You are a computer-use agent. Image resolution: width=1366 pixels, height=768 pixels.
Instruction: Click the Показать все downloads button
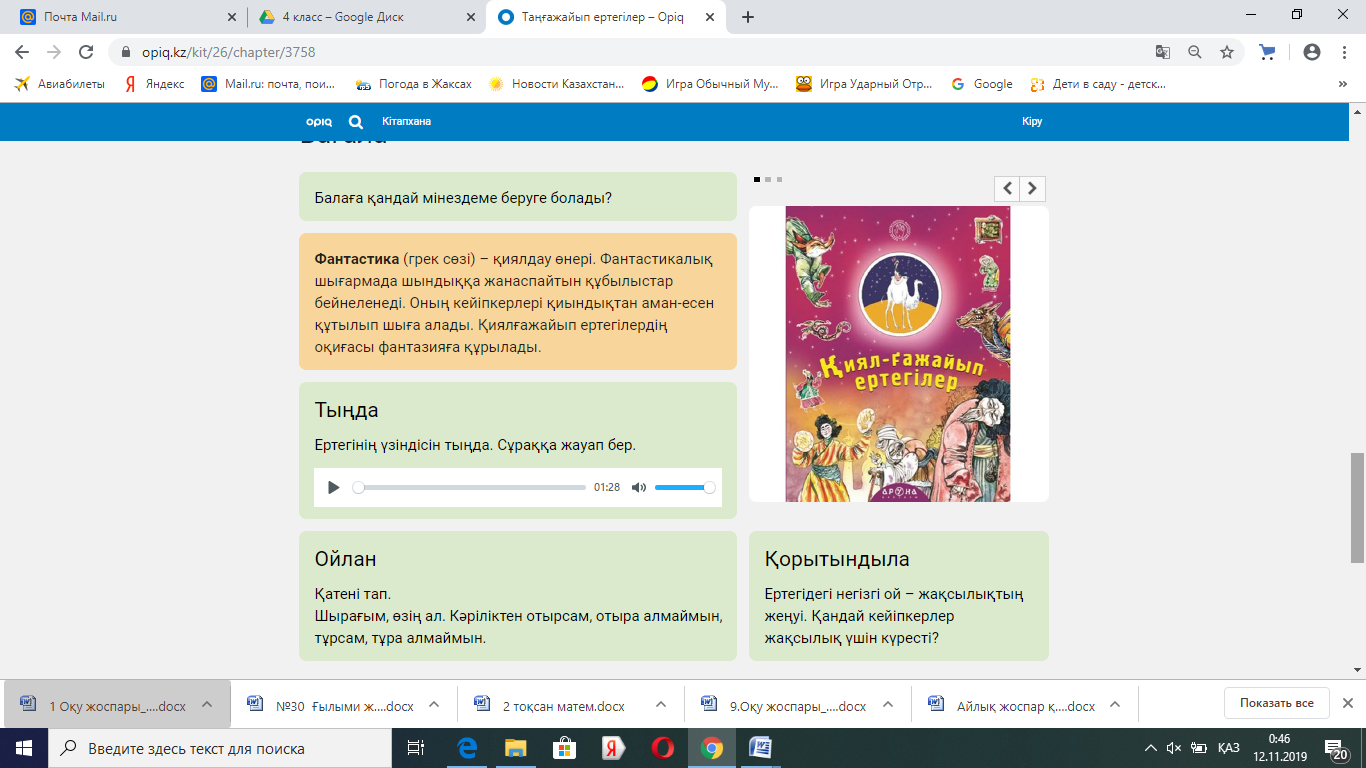click(1277, 703)
